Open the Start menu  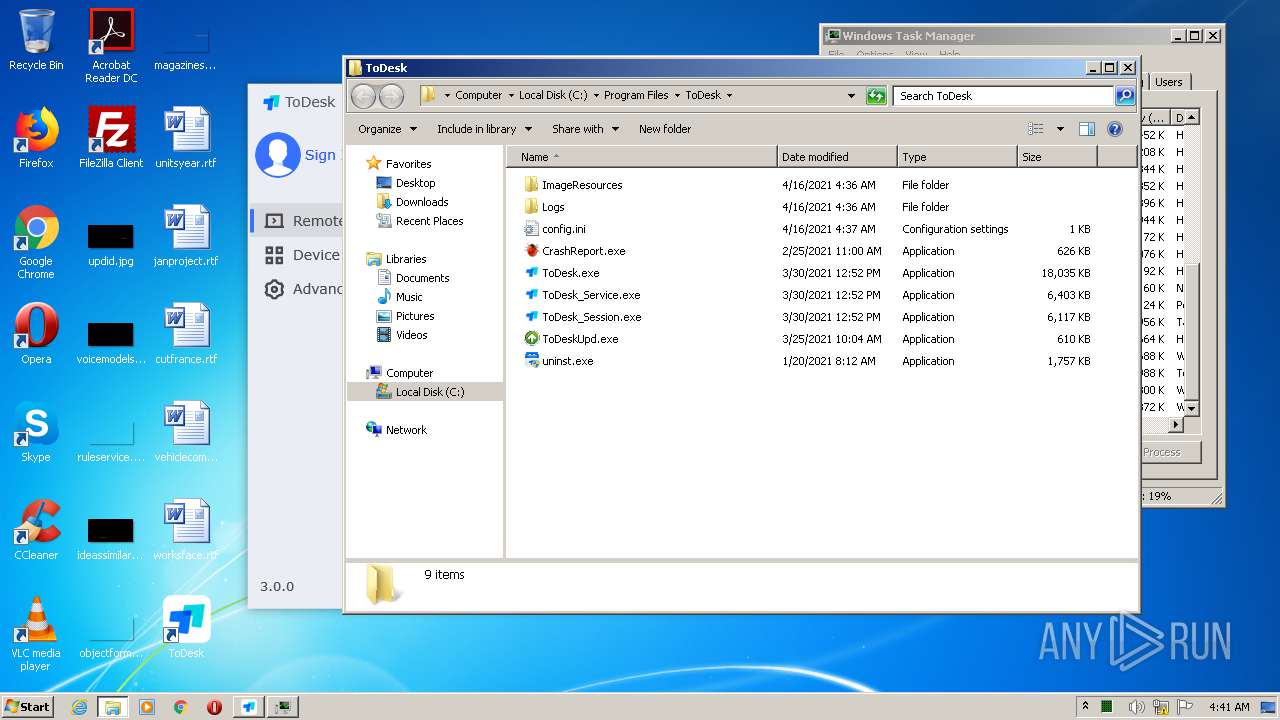[28, 706]
